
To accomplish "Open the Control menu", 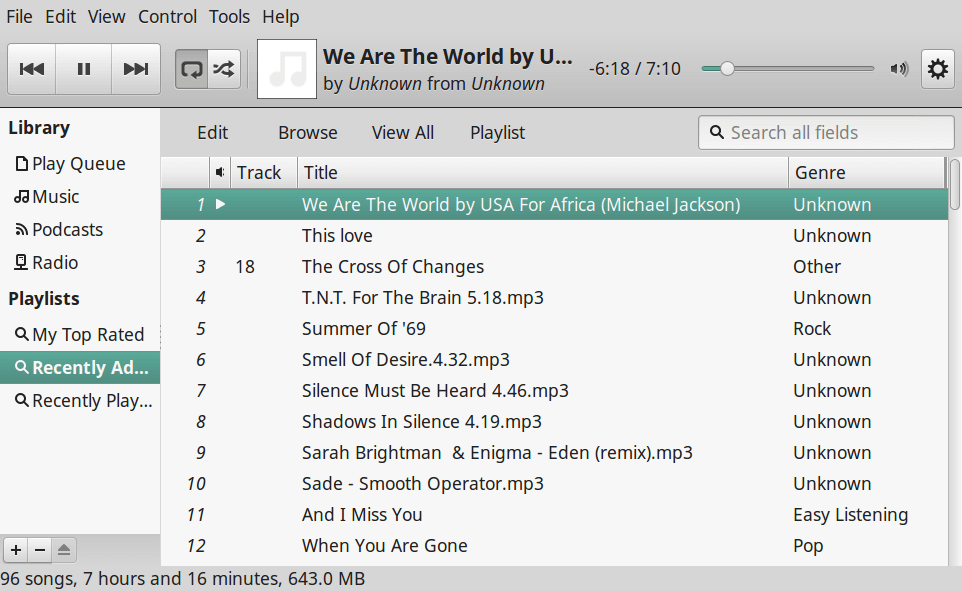I will pos(167,16).
